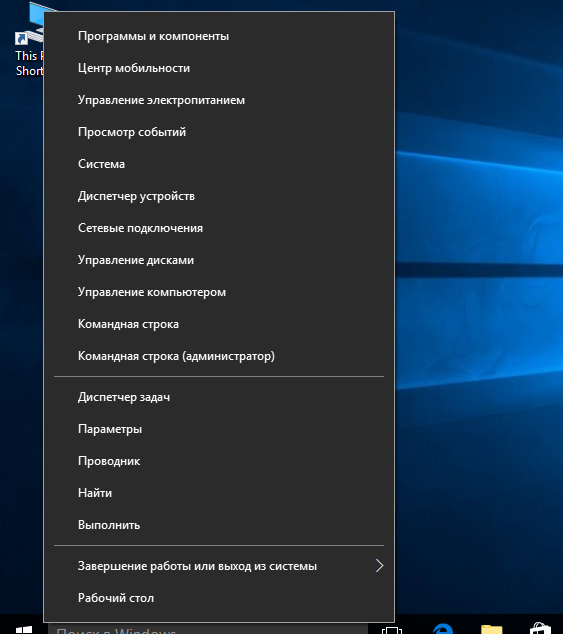563x634 pixels.
Task: Open Сетевые подключения
Action: click(219, 228)
